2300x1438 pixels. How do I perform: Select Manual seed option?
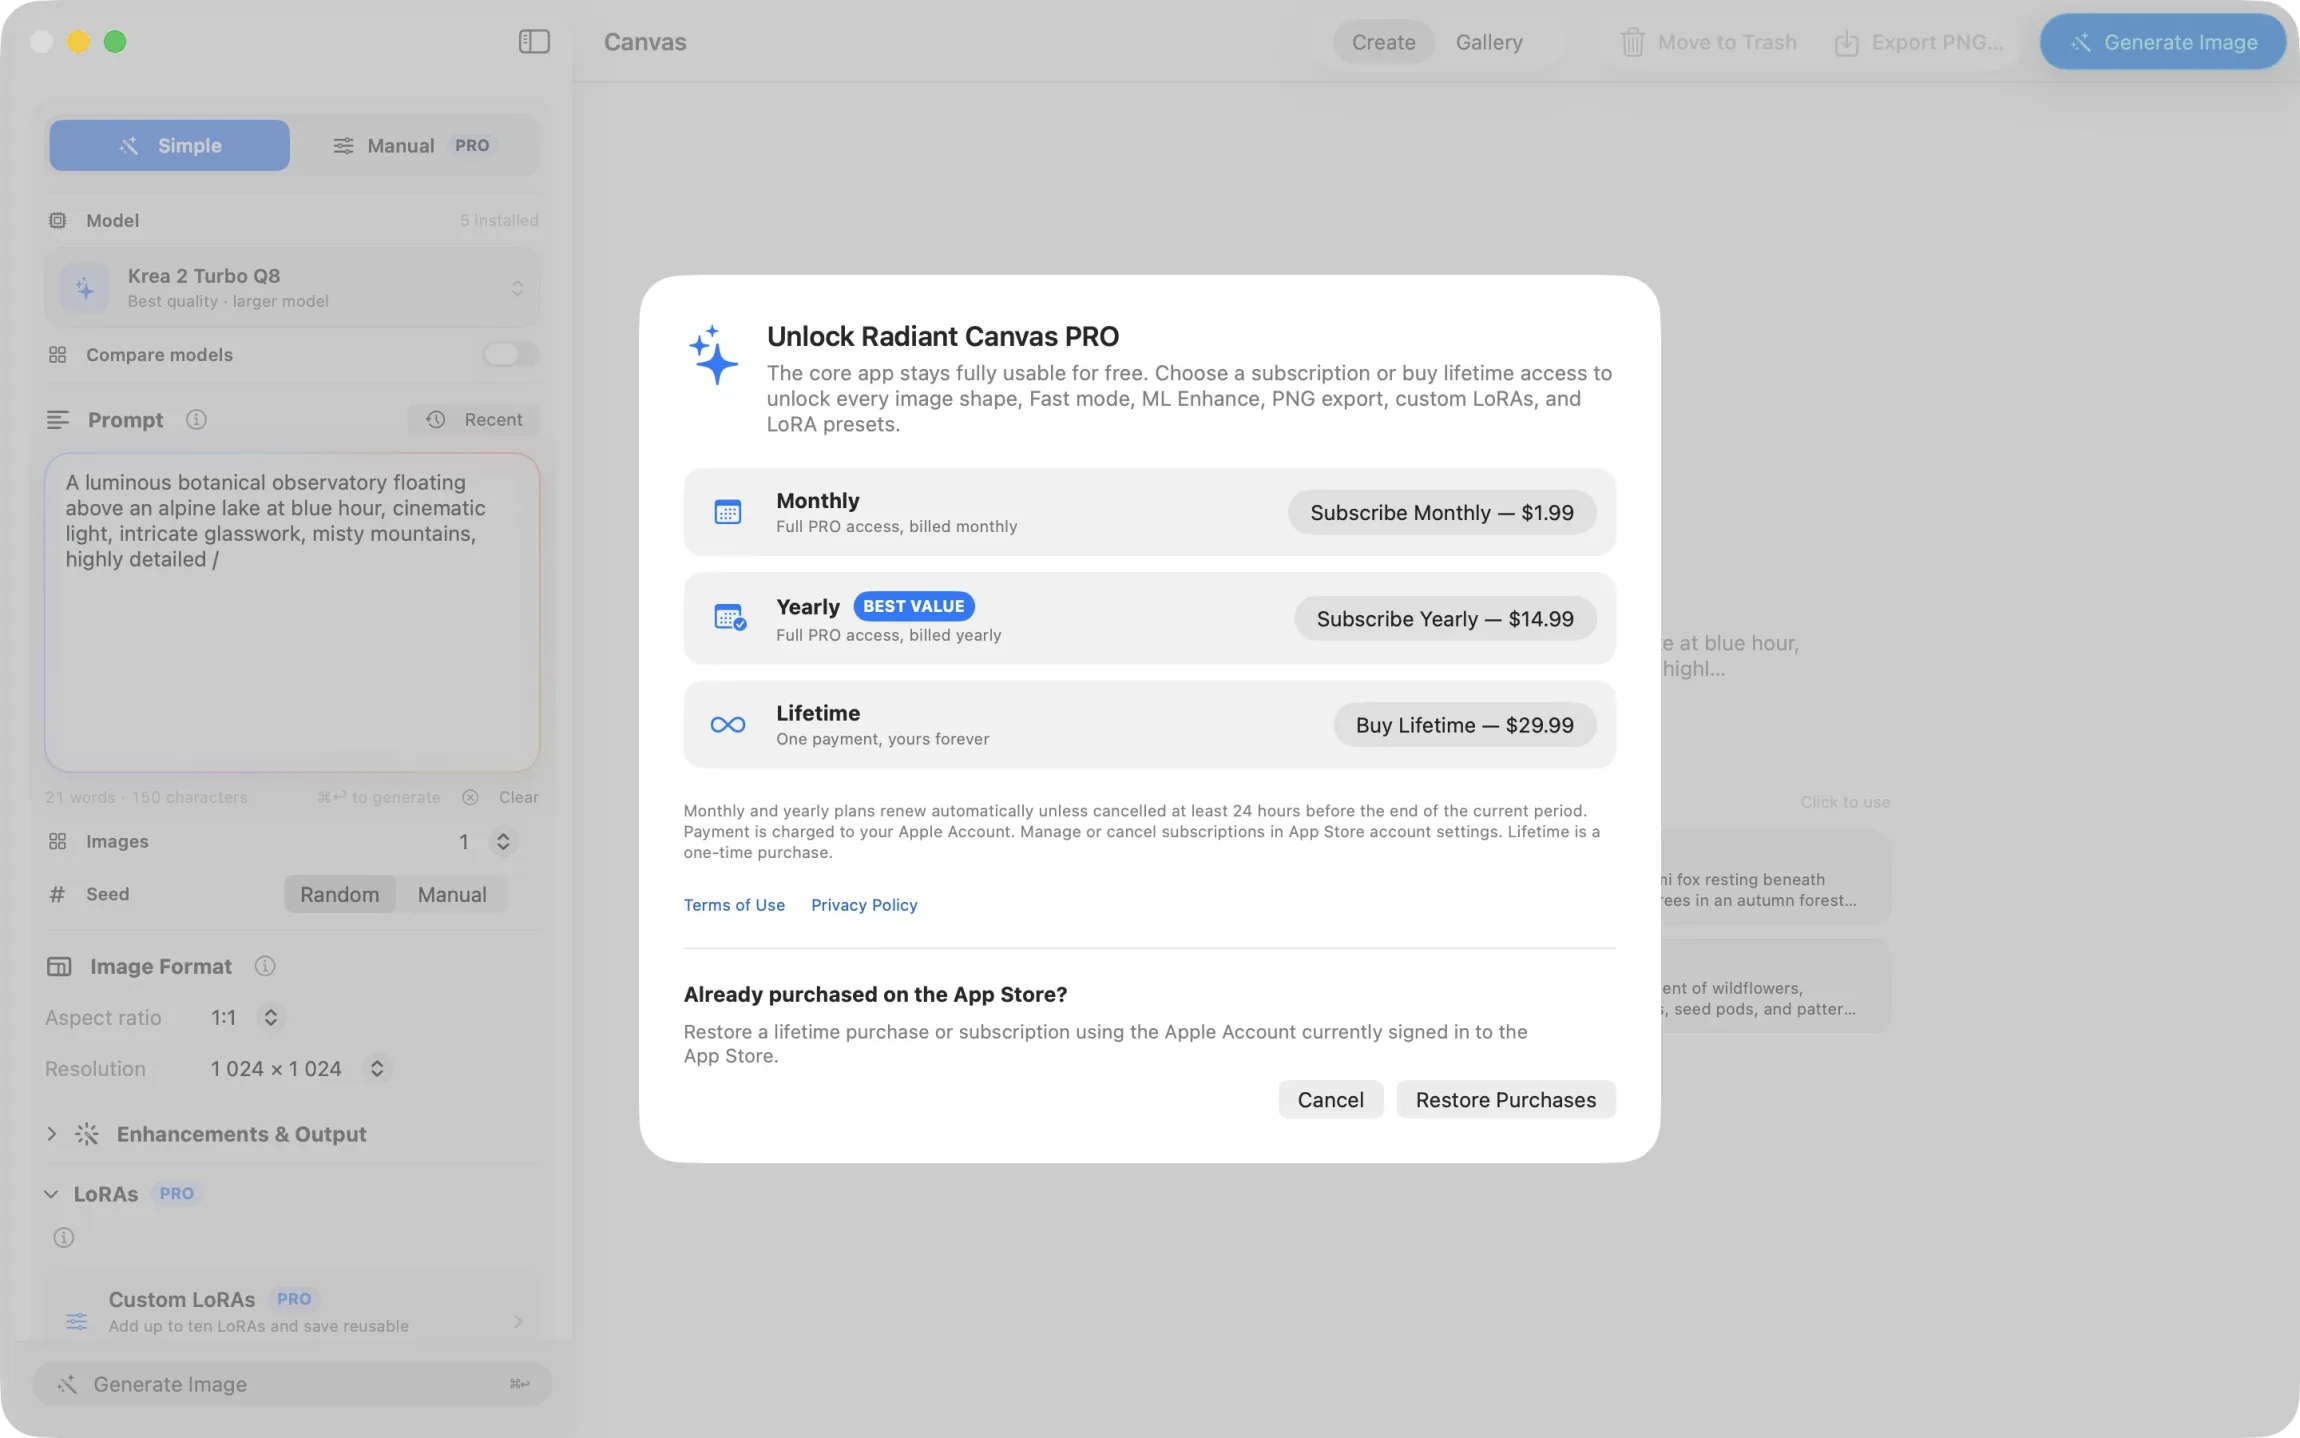click(x=452, y=894)
